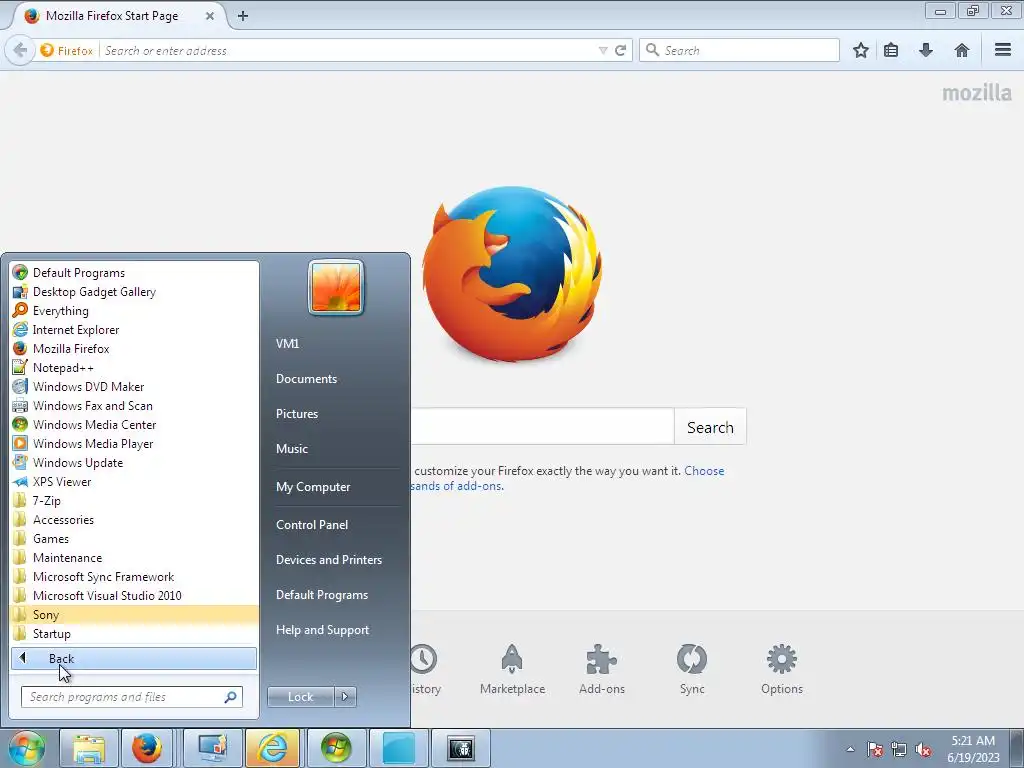Viewport: 1024px width, 768px height.
Task: Expand the Maintenance folder
Action: coord(135,558)
